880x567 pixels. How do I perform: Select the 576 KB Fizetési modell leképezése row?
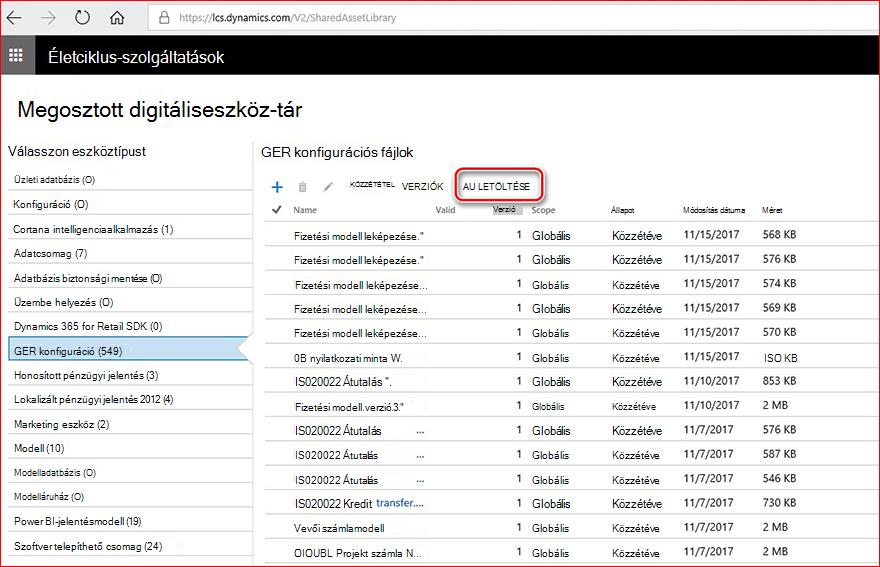point(571,259)
